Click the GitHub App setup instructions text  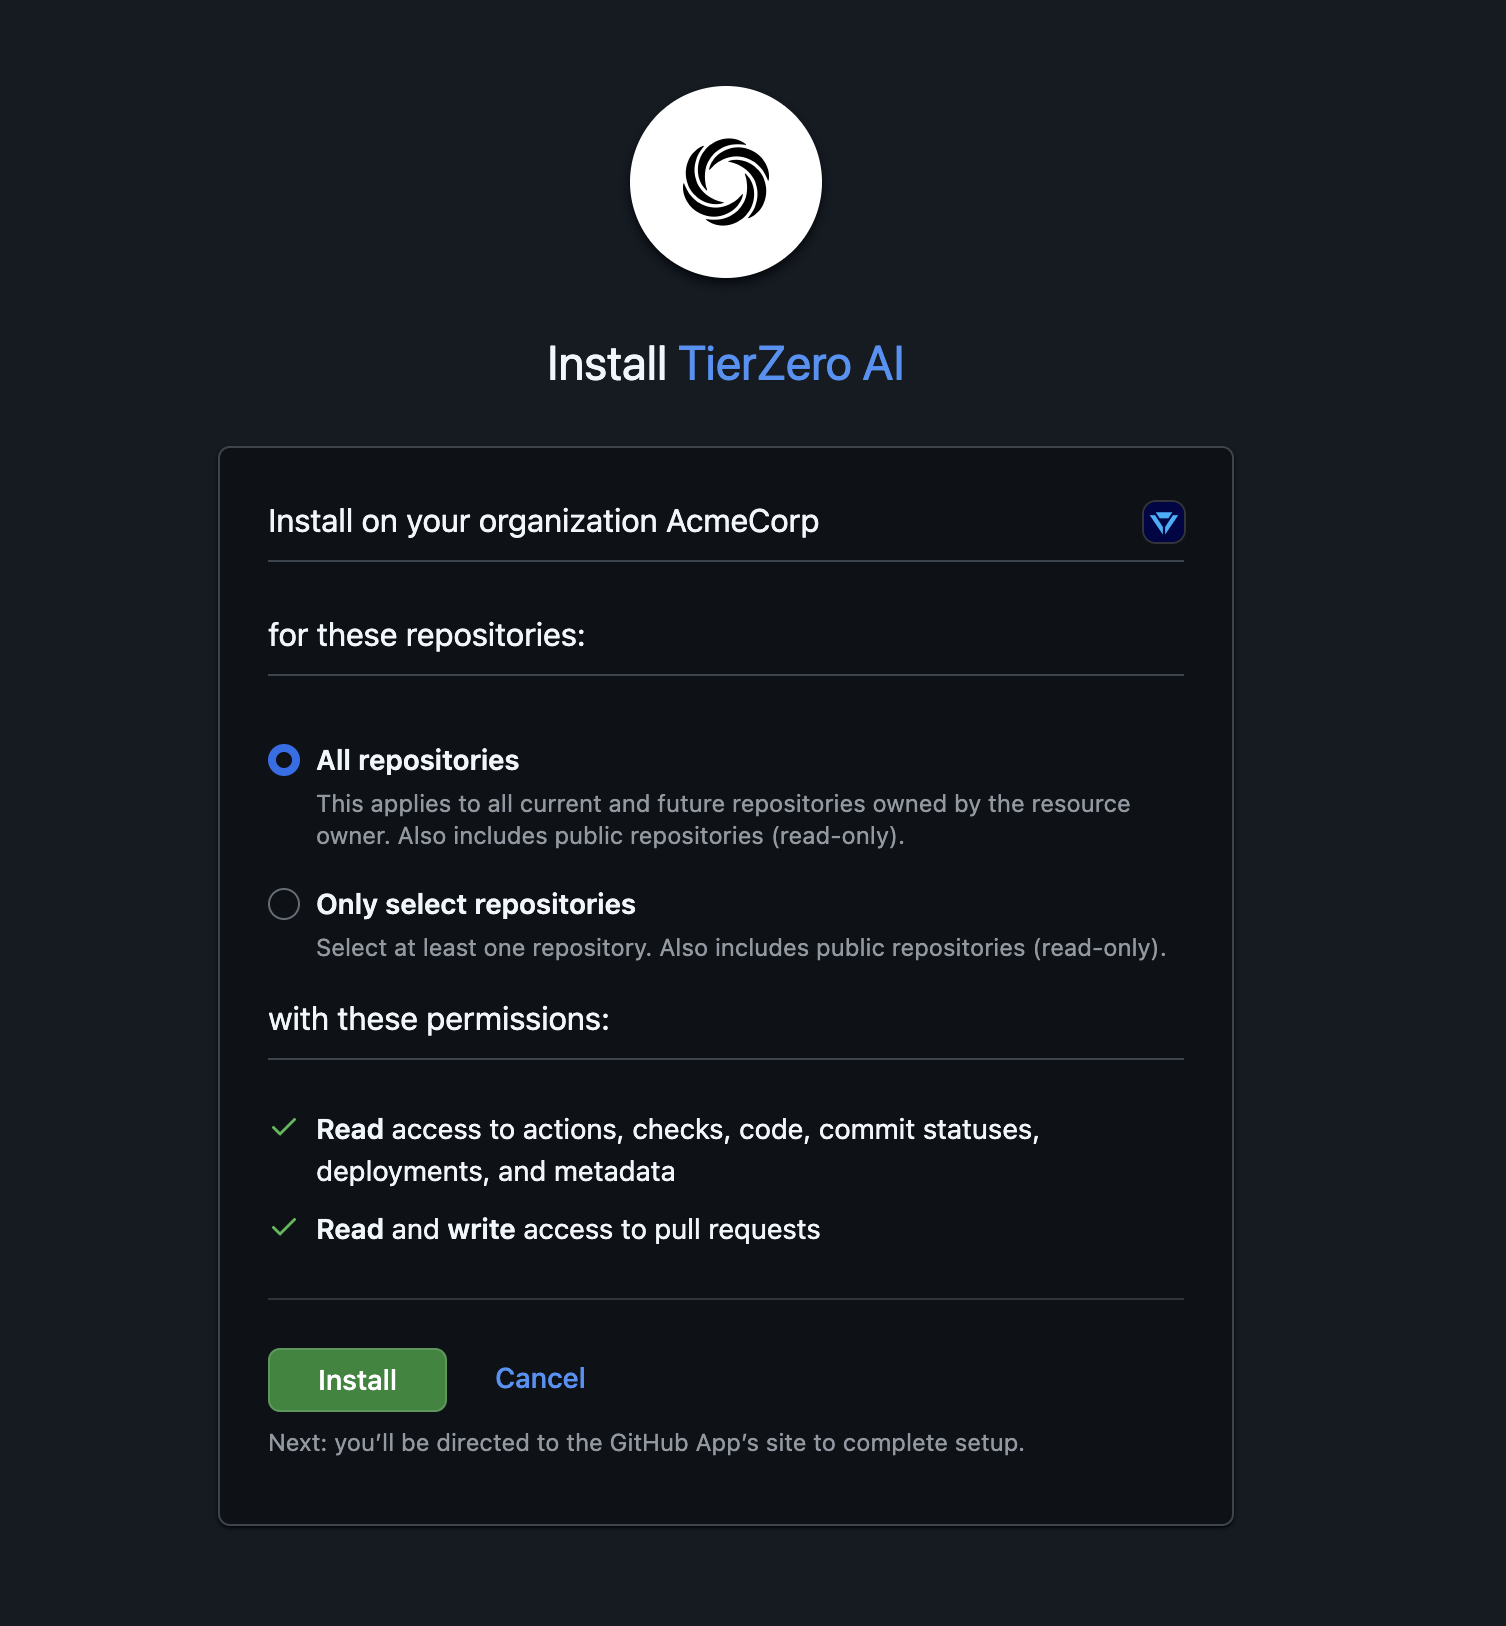point(646,1443)
